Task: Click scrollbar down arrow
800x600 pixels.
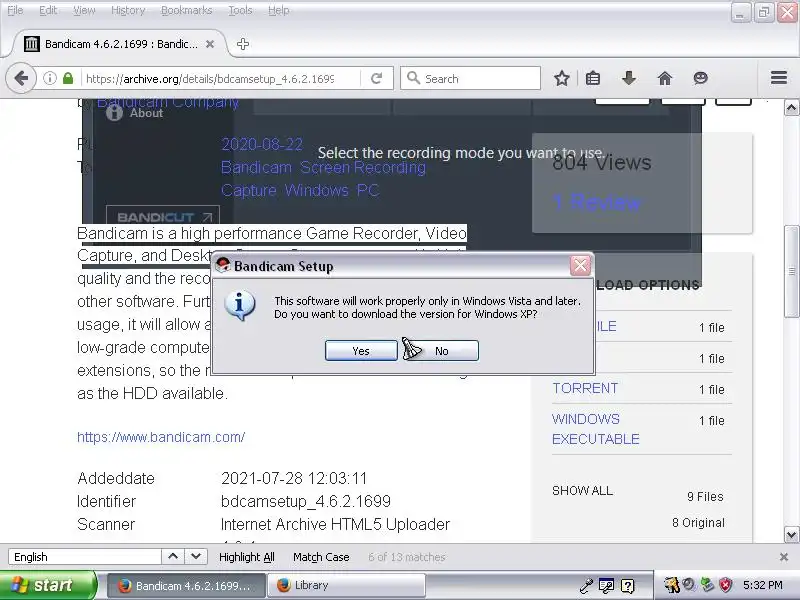Action: point(791,535)
